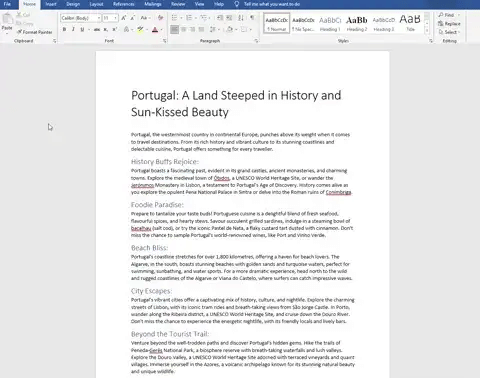Expand the highlight color dropdown arrow
Viewport: 480px width, 378px height.
pyautogui.click(x=147, y=30)
